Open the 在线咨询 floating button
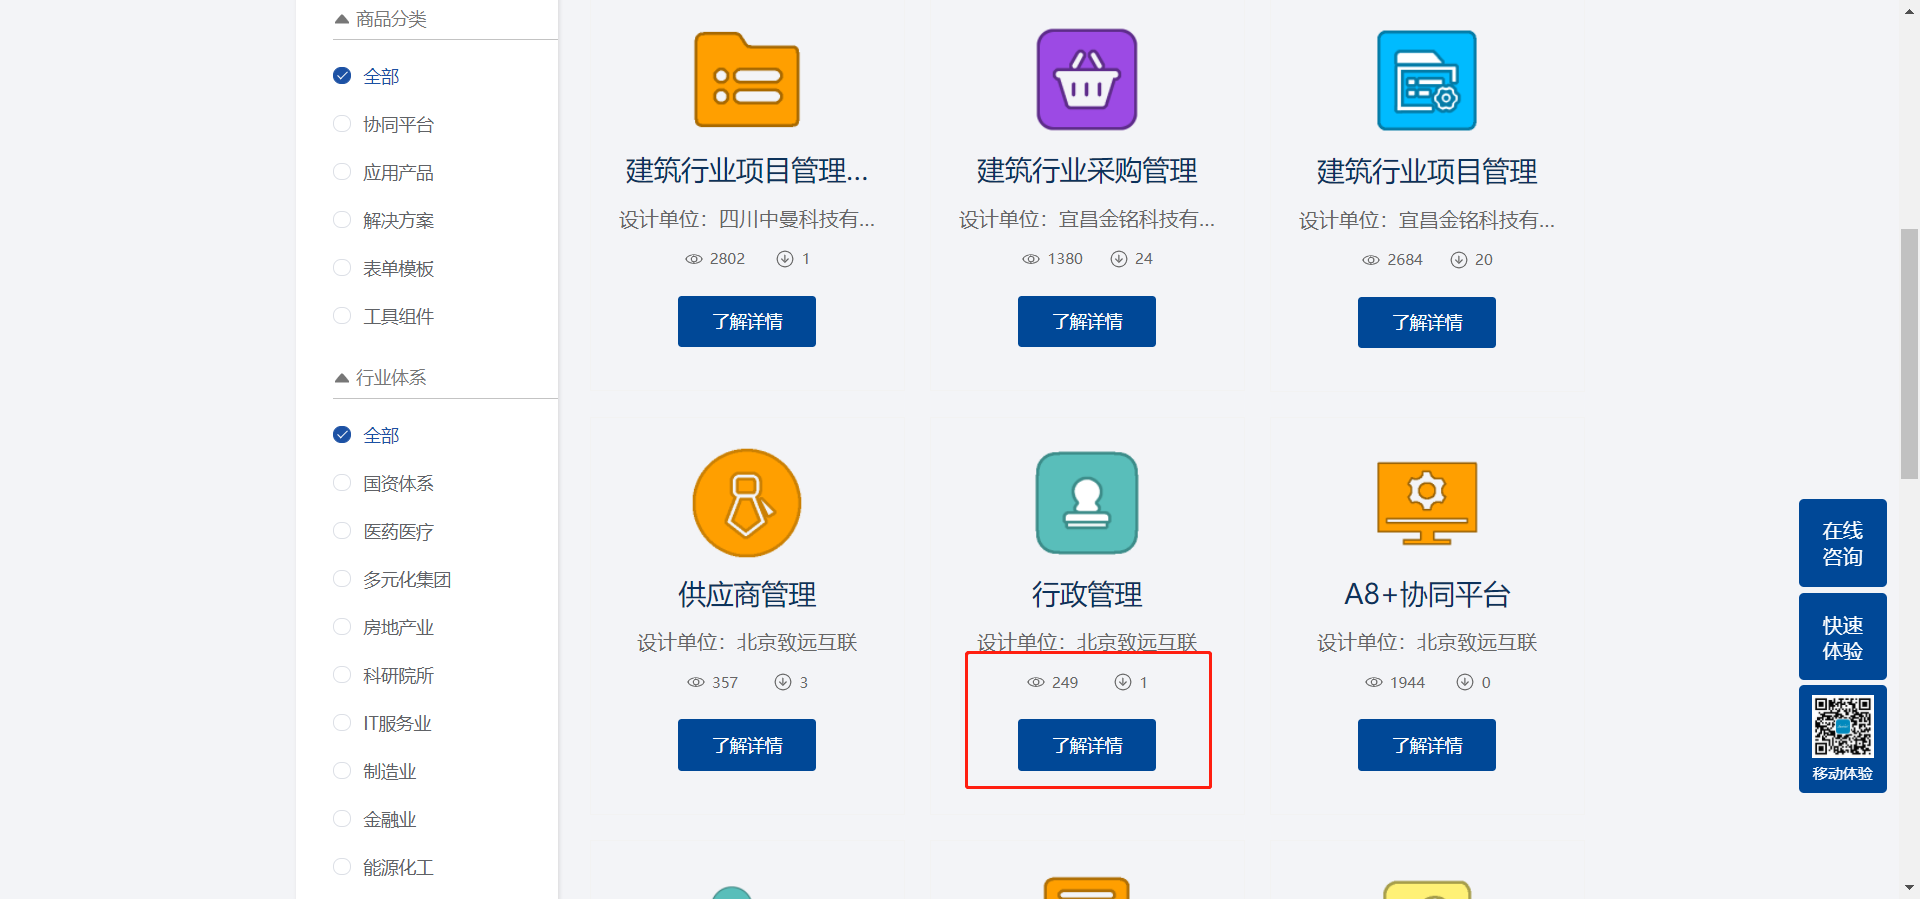This screenshot has width=1920, height=899. 1843,543
